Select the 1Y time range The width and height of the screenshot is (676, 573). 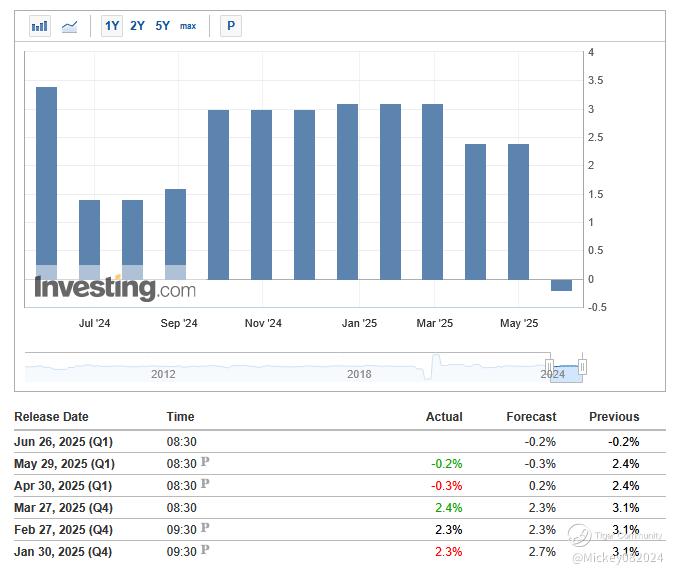click(x=112, y=26)
